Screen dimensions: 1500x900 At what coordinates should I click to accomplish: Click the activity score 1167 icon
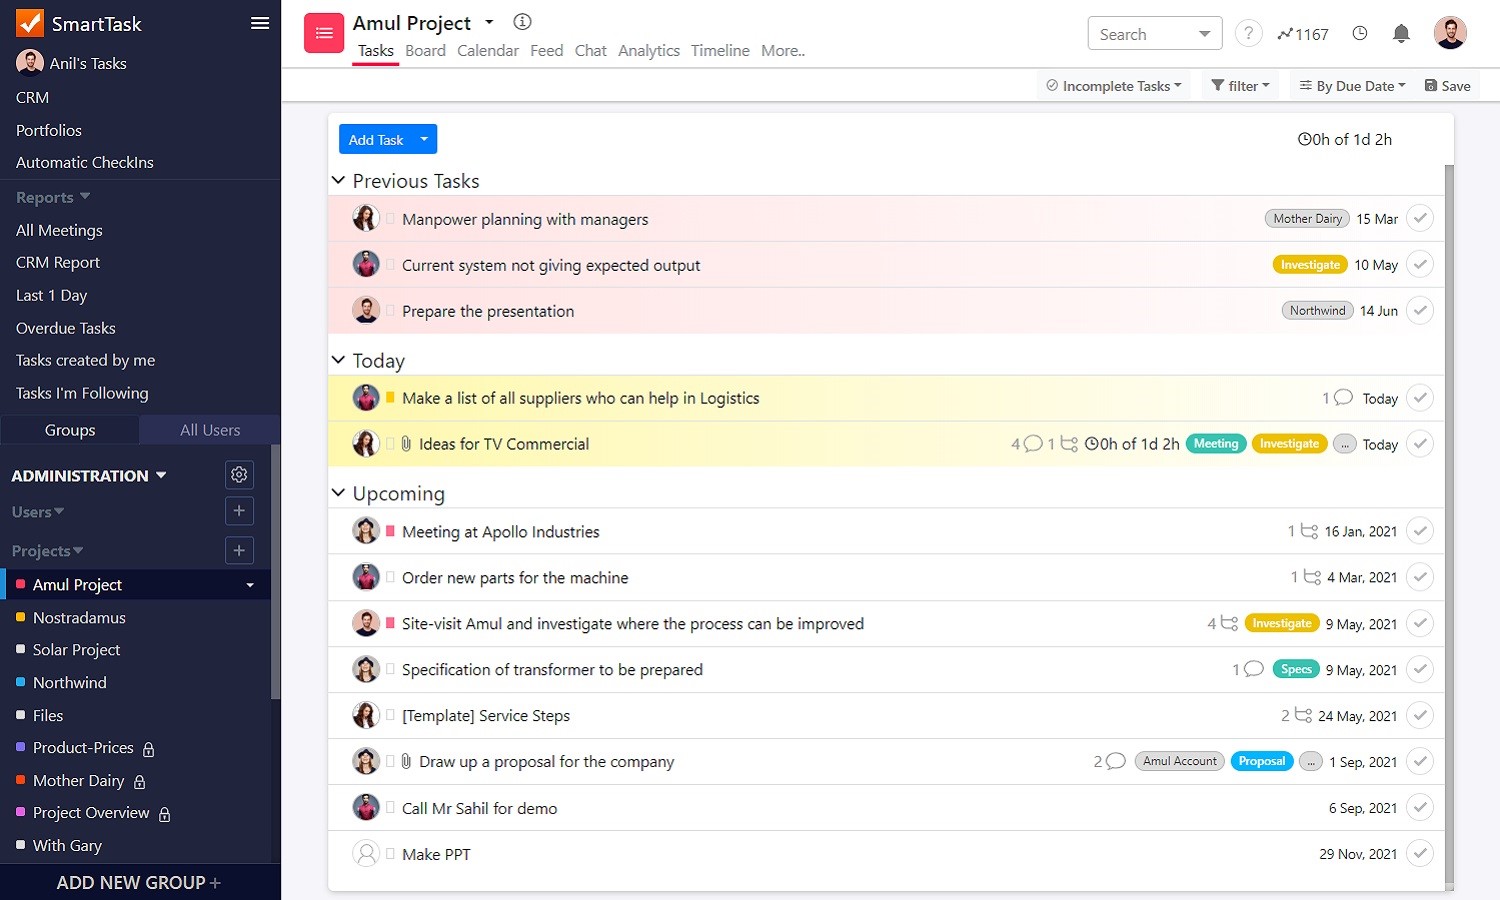pos(1303,33)
